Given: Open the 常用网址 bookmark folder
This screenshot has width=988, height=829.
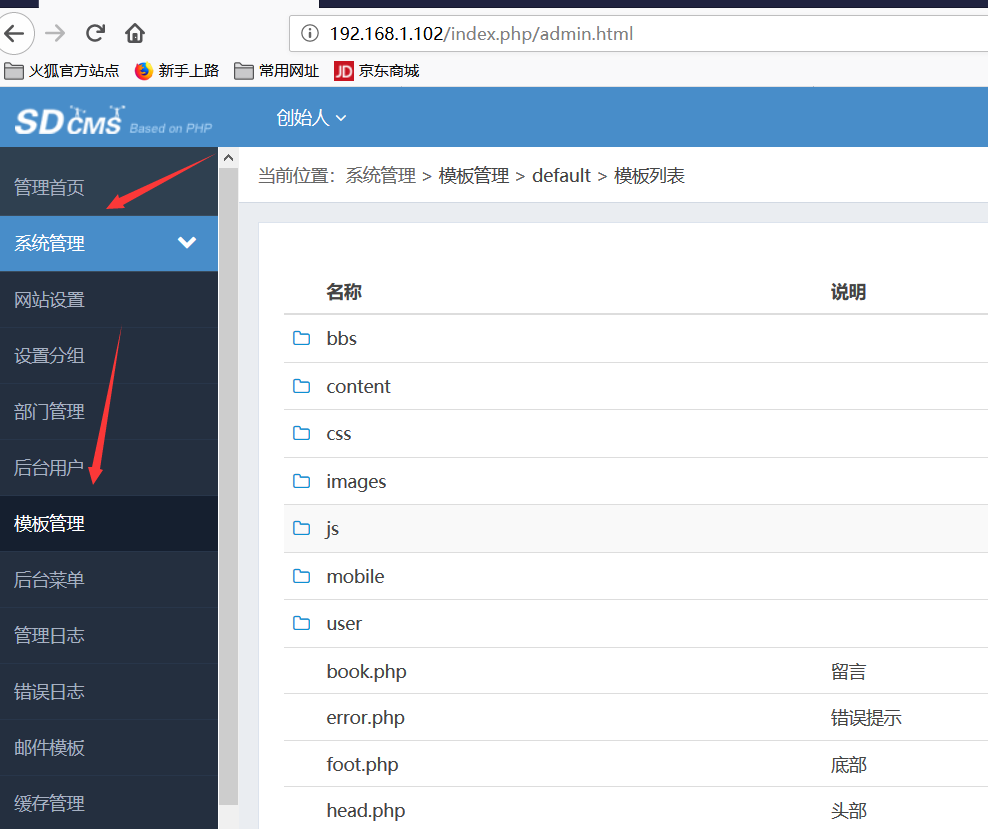Looking at the screenshot, I should tap(277, 71).
